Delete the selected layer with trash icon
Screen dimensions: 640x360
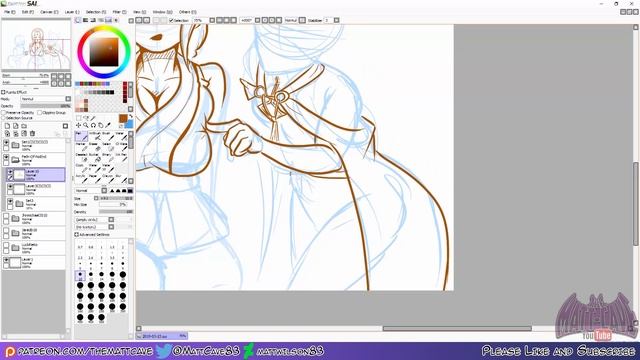click(32, 133)
